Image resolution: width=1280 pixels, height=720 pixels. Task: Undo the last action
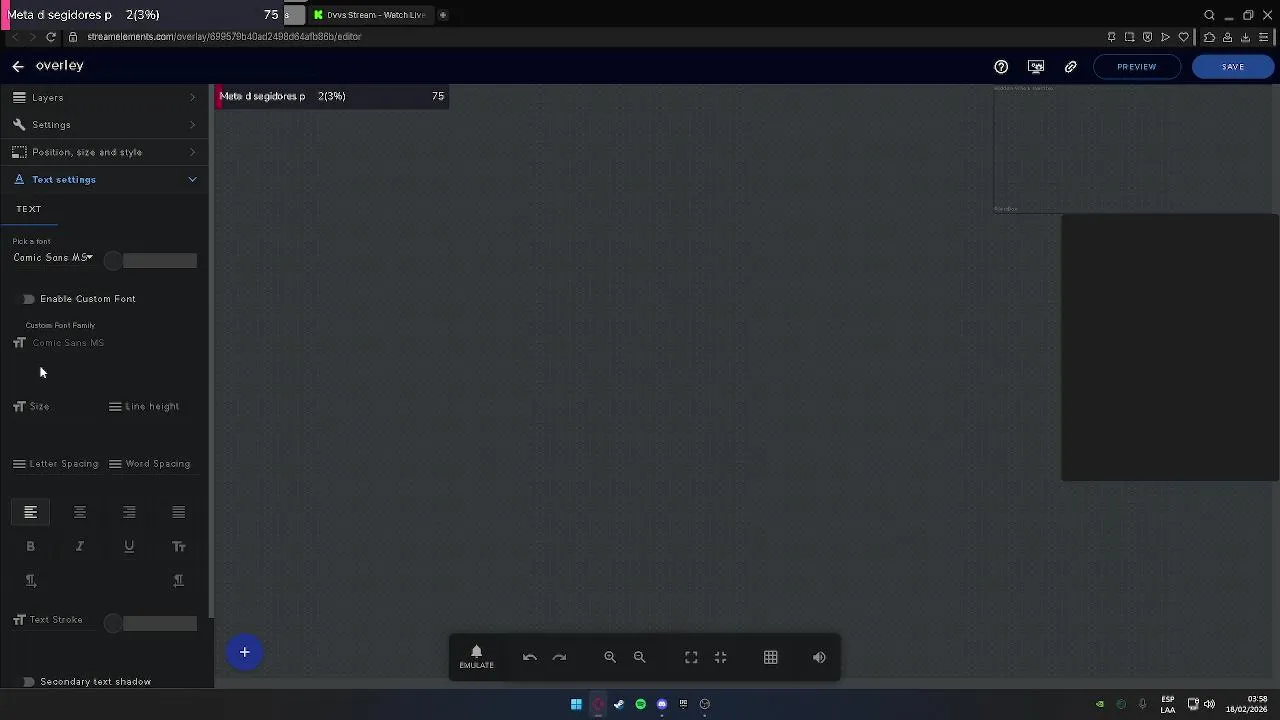(x=530, y=657)
